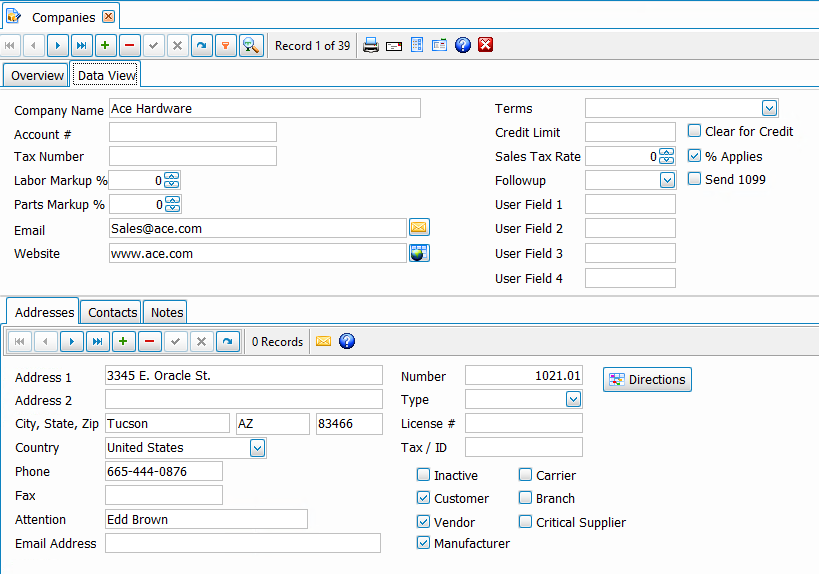Click the Zip code field 83466
The height and width of the screenshot is (574, 819).
(349, 424)
